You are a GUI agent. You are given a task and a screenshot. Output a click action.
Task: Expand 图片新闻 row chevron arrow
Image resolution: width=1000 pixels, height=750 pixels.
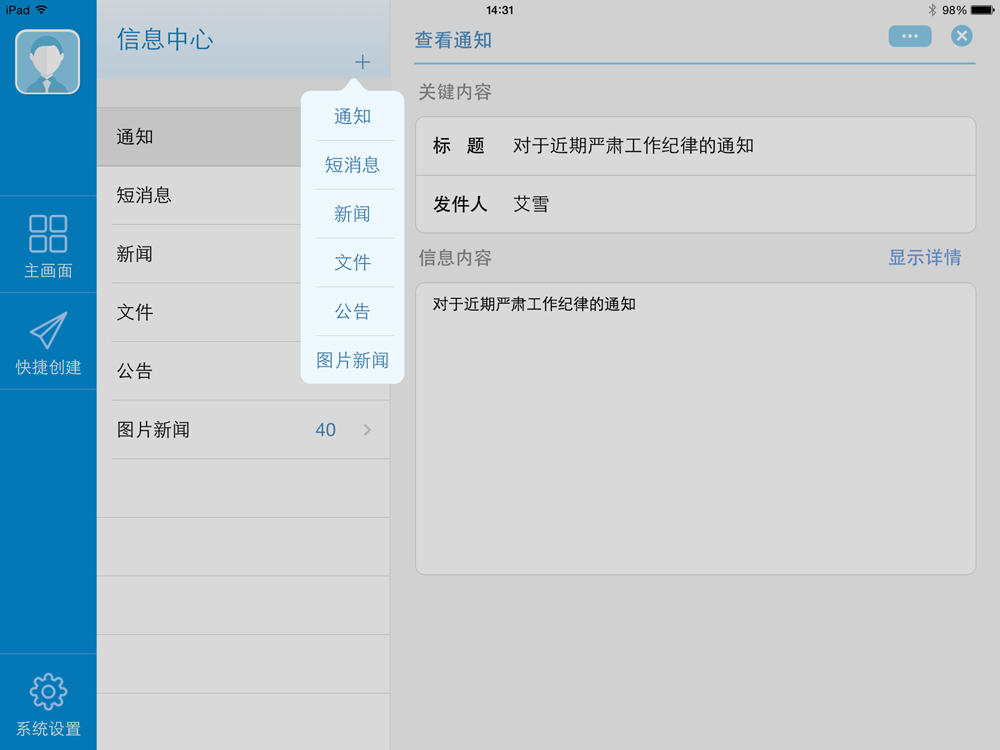(x=367, y=430)
